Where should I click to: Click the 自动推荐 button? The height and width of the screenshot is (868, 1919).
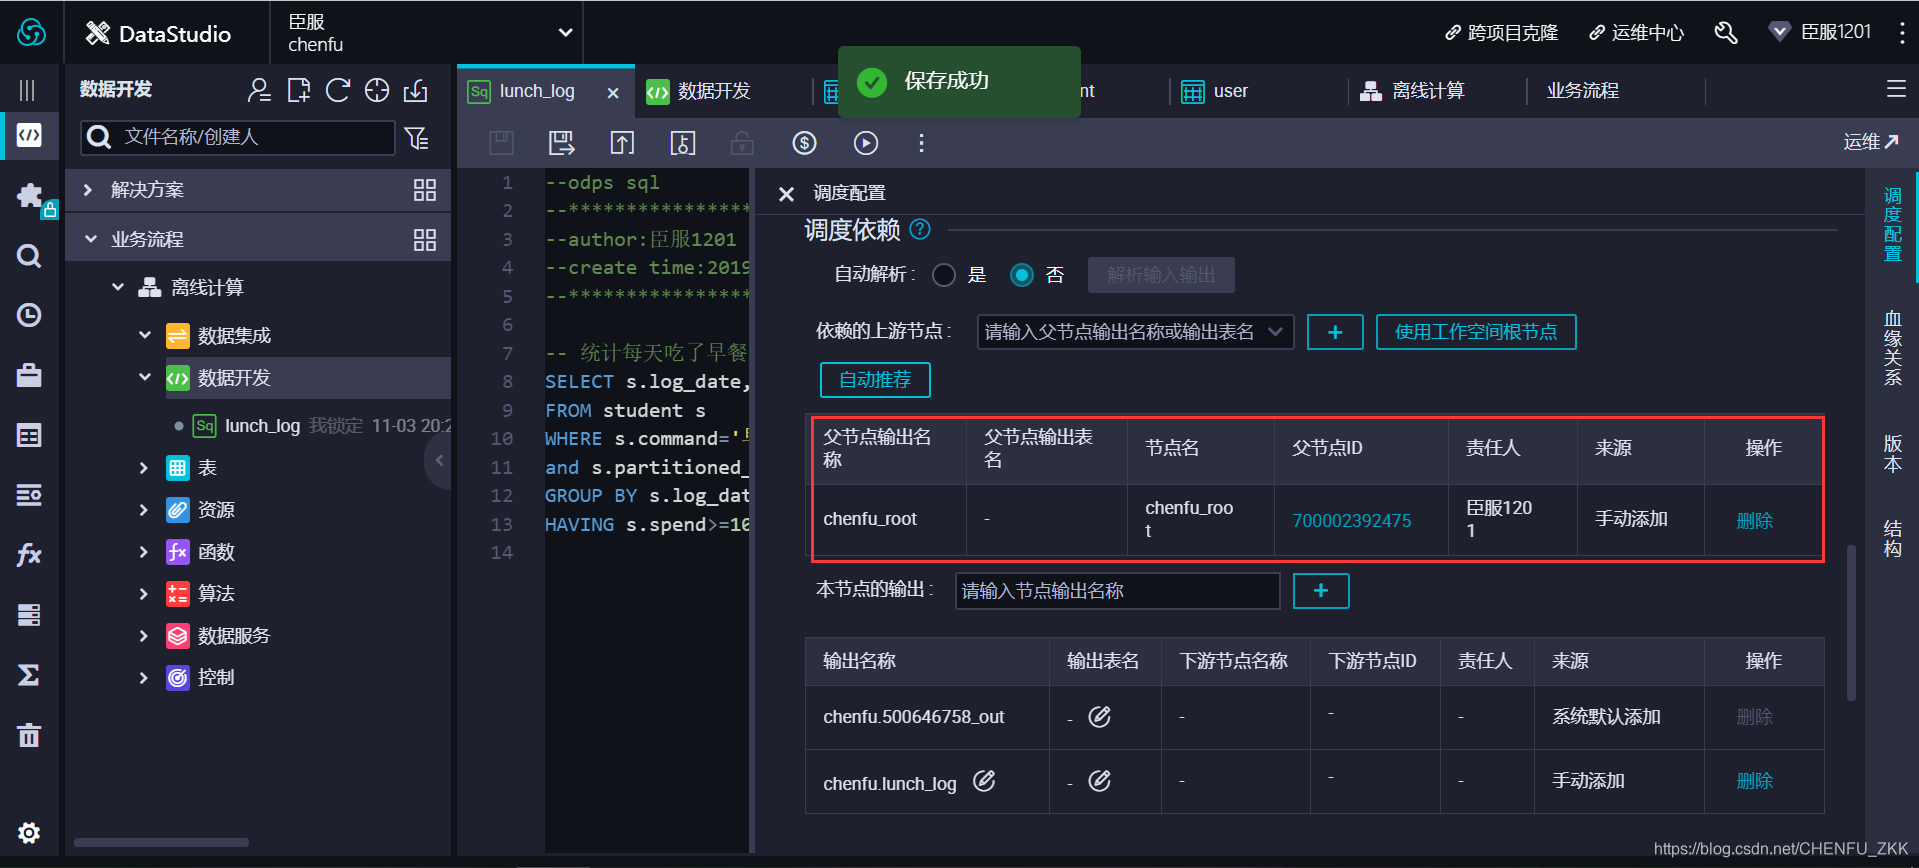coord(875,380)
